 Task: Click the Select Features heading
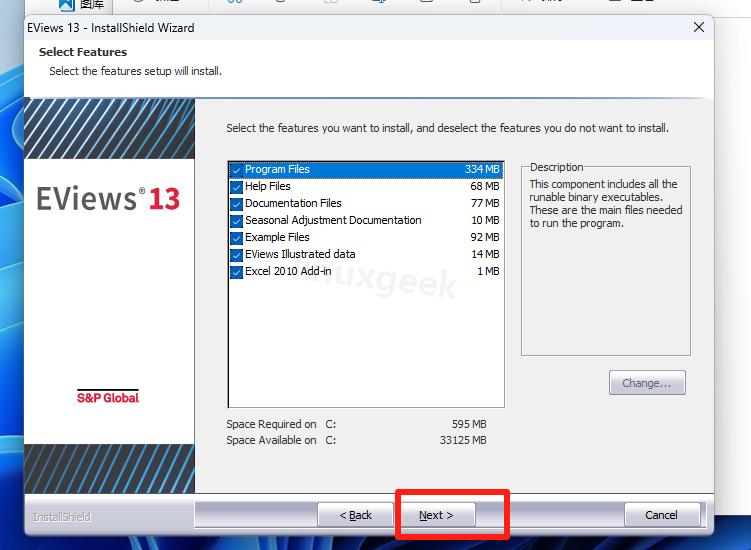pyautogui.click(x=83, y=52)
